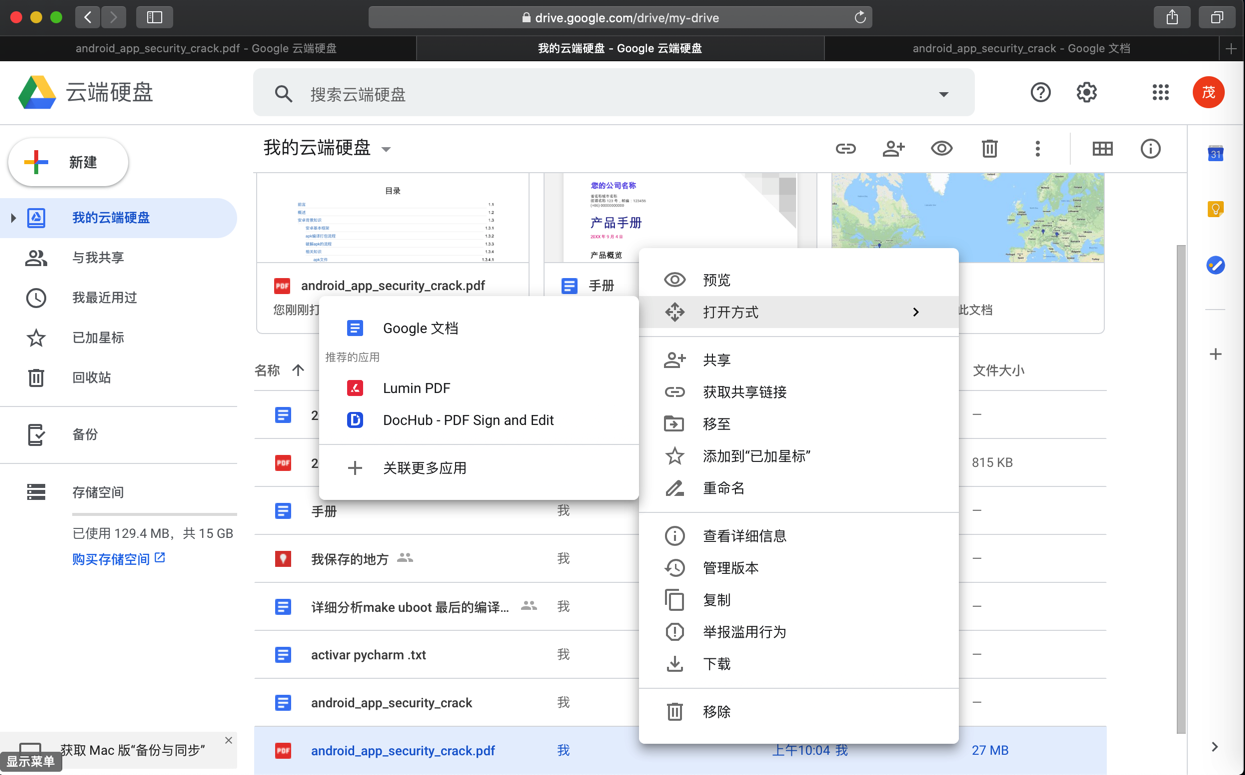Open the Help question mark icon

pyautogui.click(x=1040, y=93)
